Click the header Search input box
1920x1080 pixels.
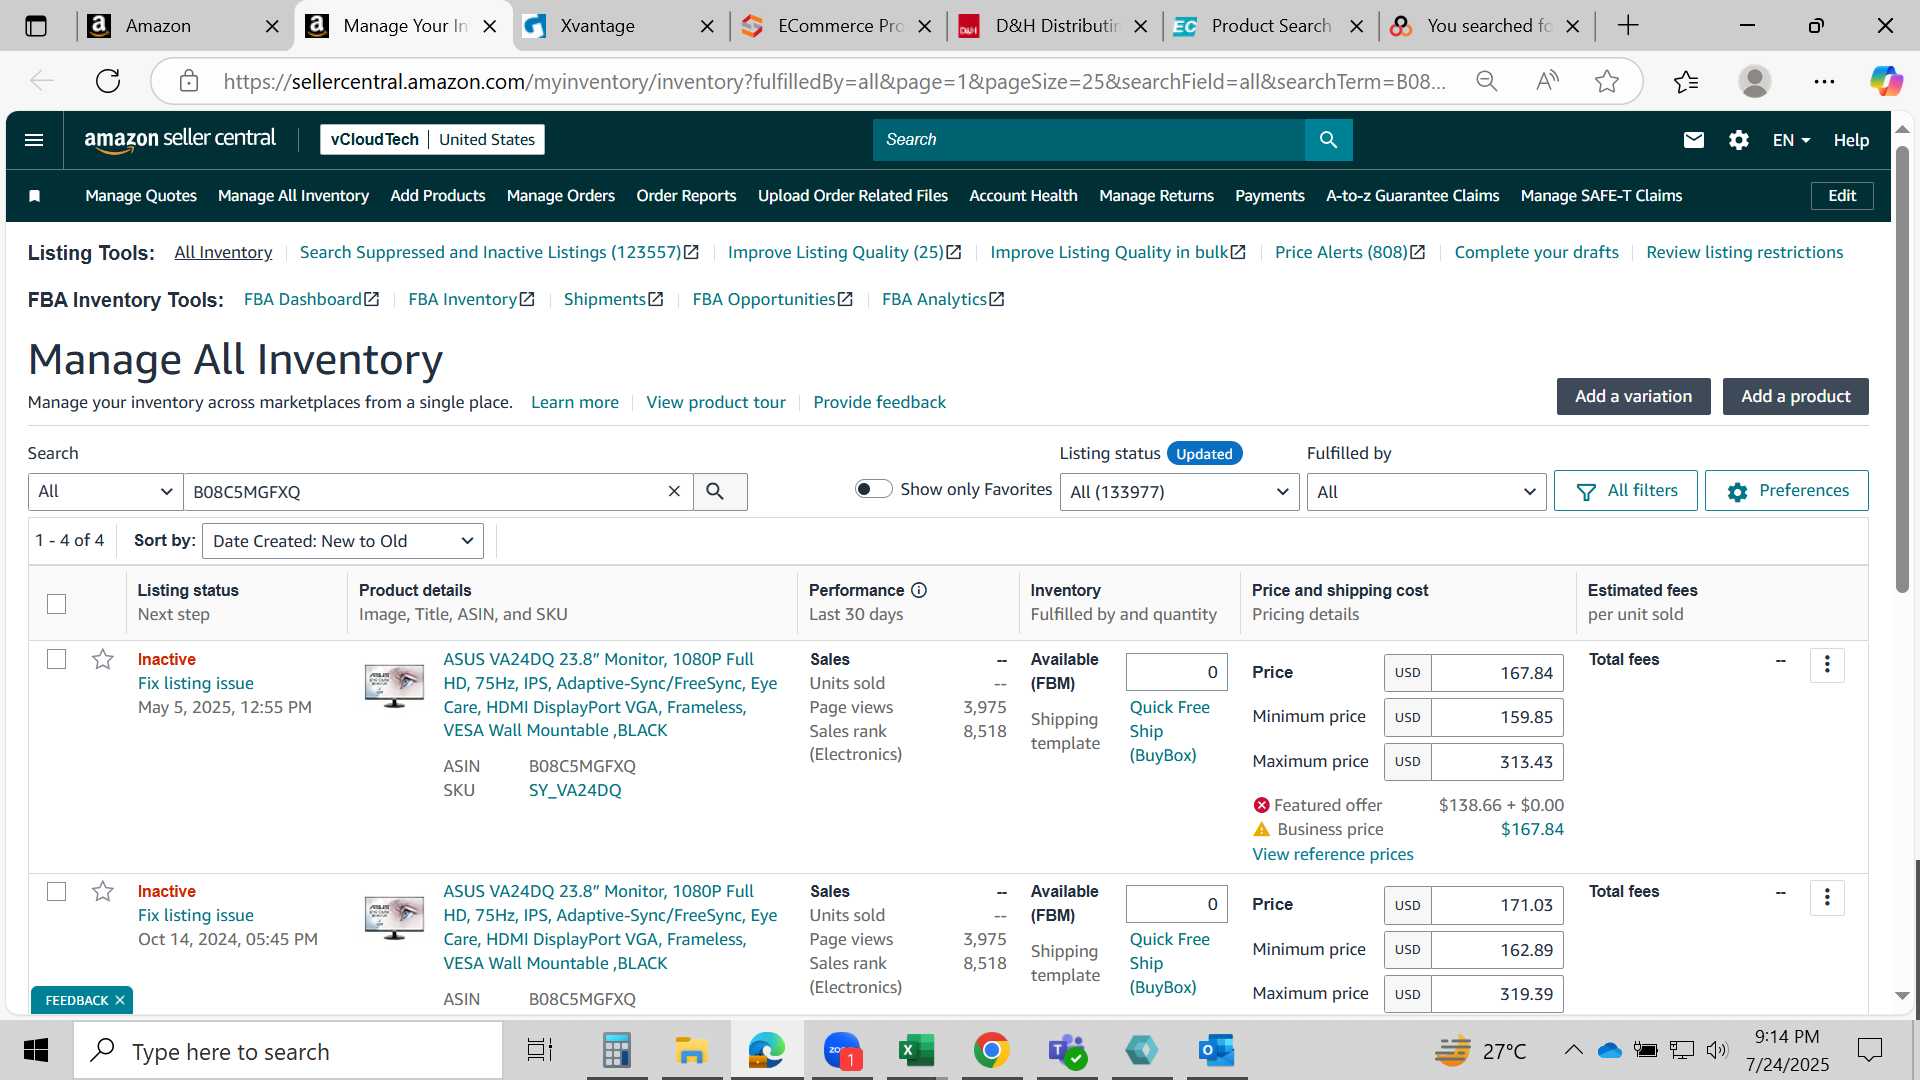click(1089, 140)
